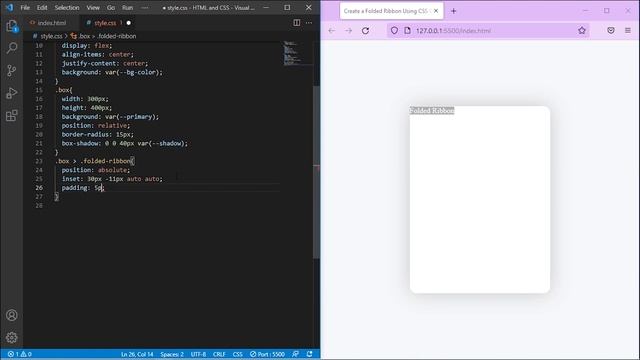This screenshot has height=360, width=640.
Task: Open the Edit menu
Action: point(42,7)
